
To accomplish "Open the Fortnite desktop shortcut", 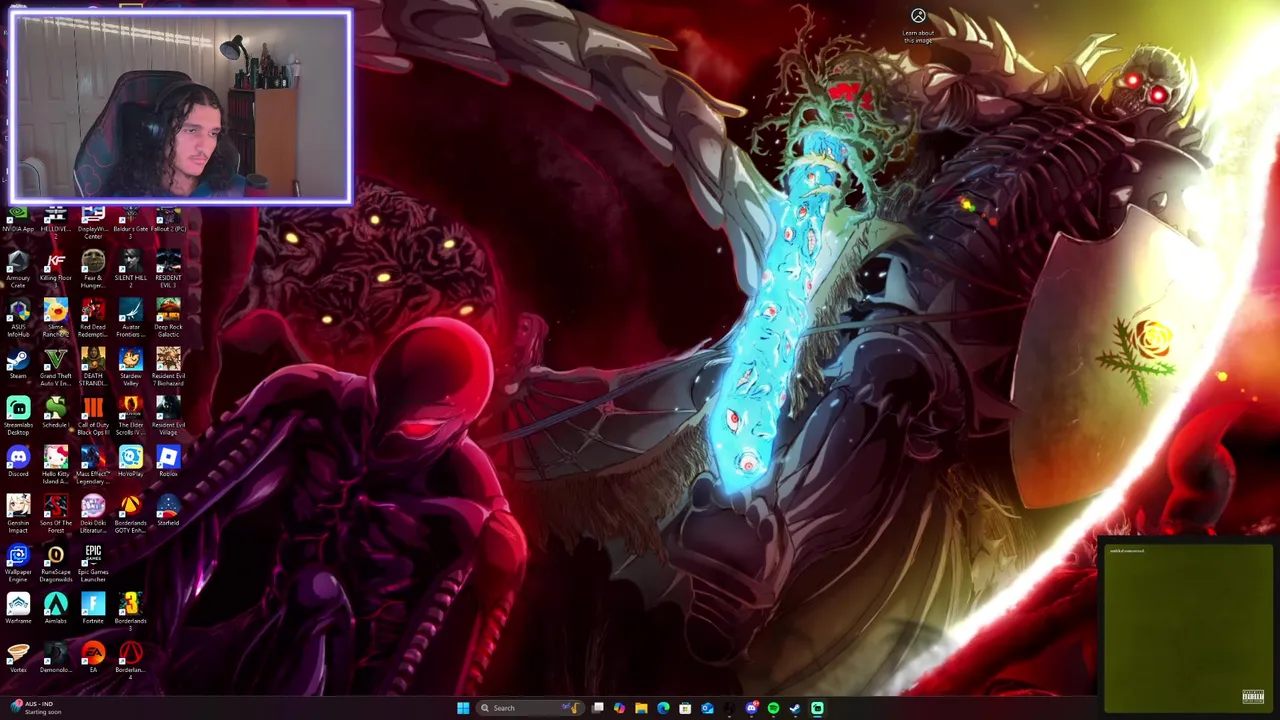I will 93,608.
